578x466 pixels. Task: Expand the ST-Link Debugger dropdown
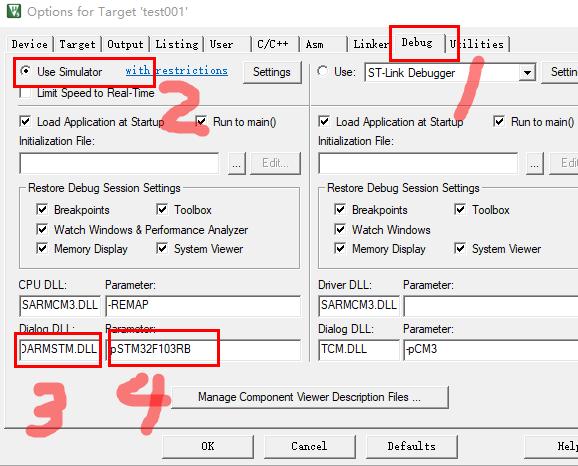tap(527, 72)
